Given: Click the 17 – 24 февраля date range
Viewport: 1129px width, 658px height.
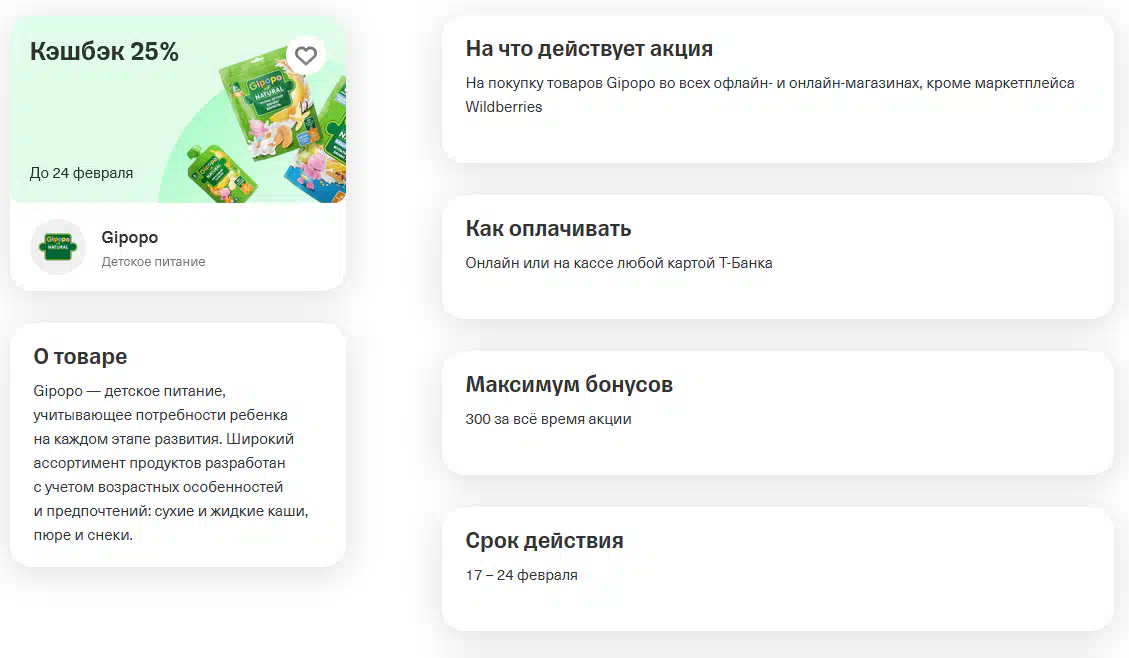Looking at the screenshot, I should pos(521,575).
